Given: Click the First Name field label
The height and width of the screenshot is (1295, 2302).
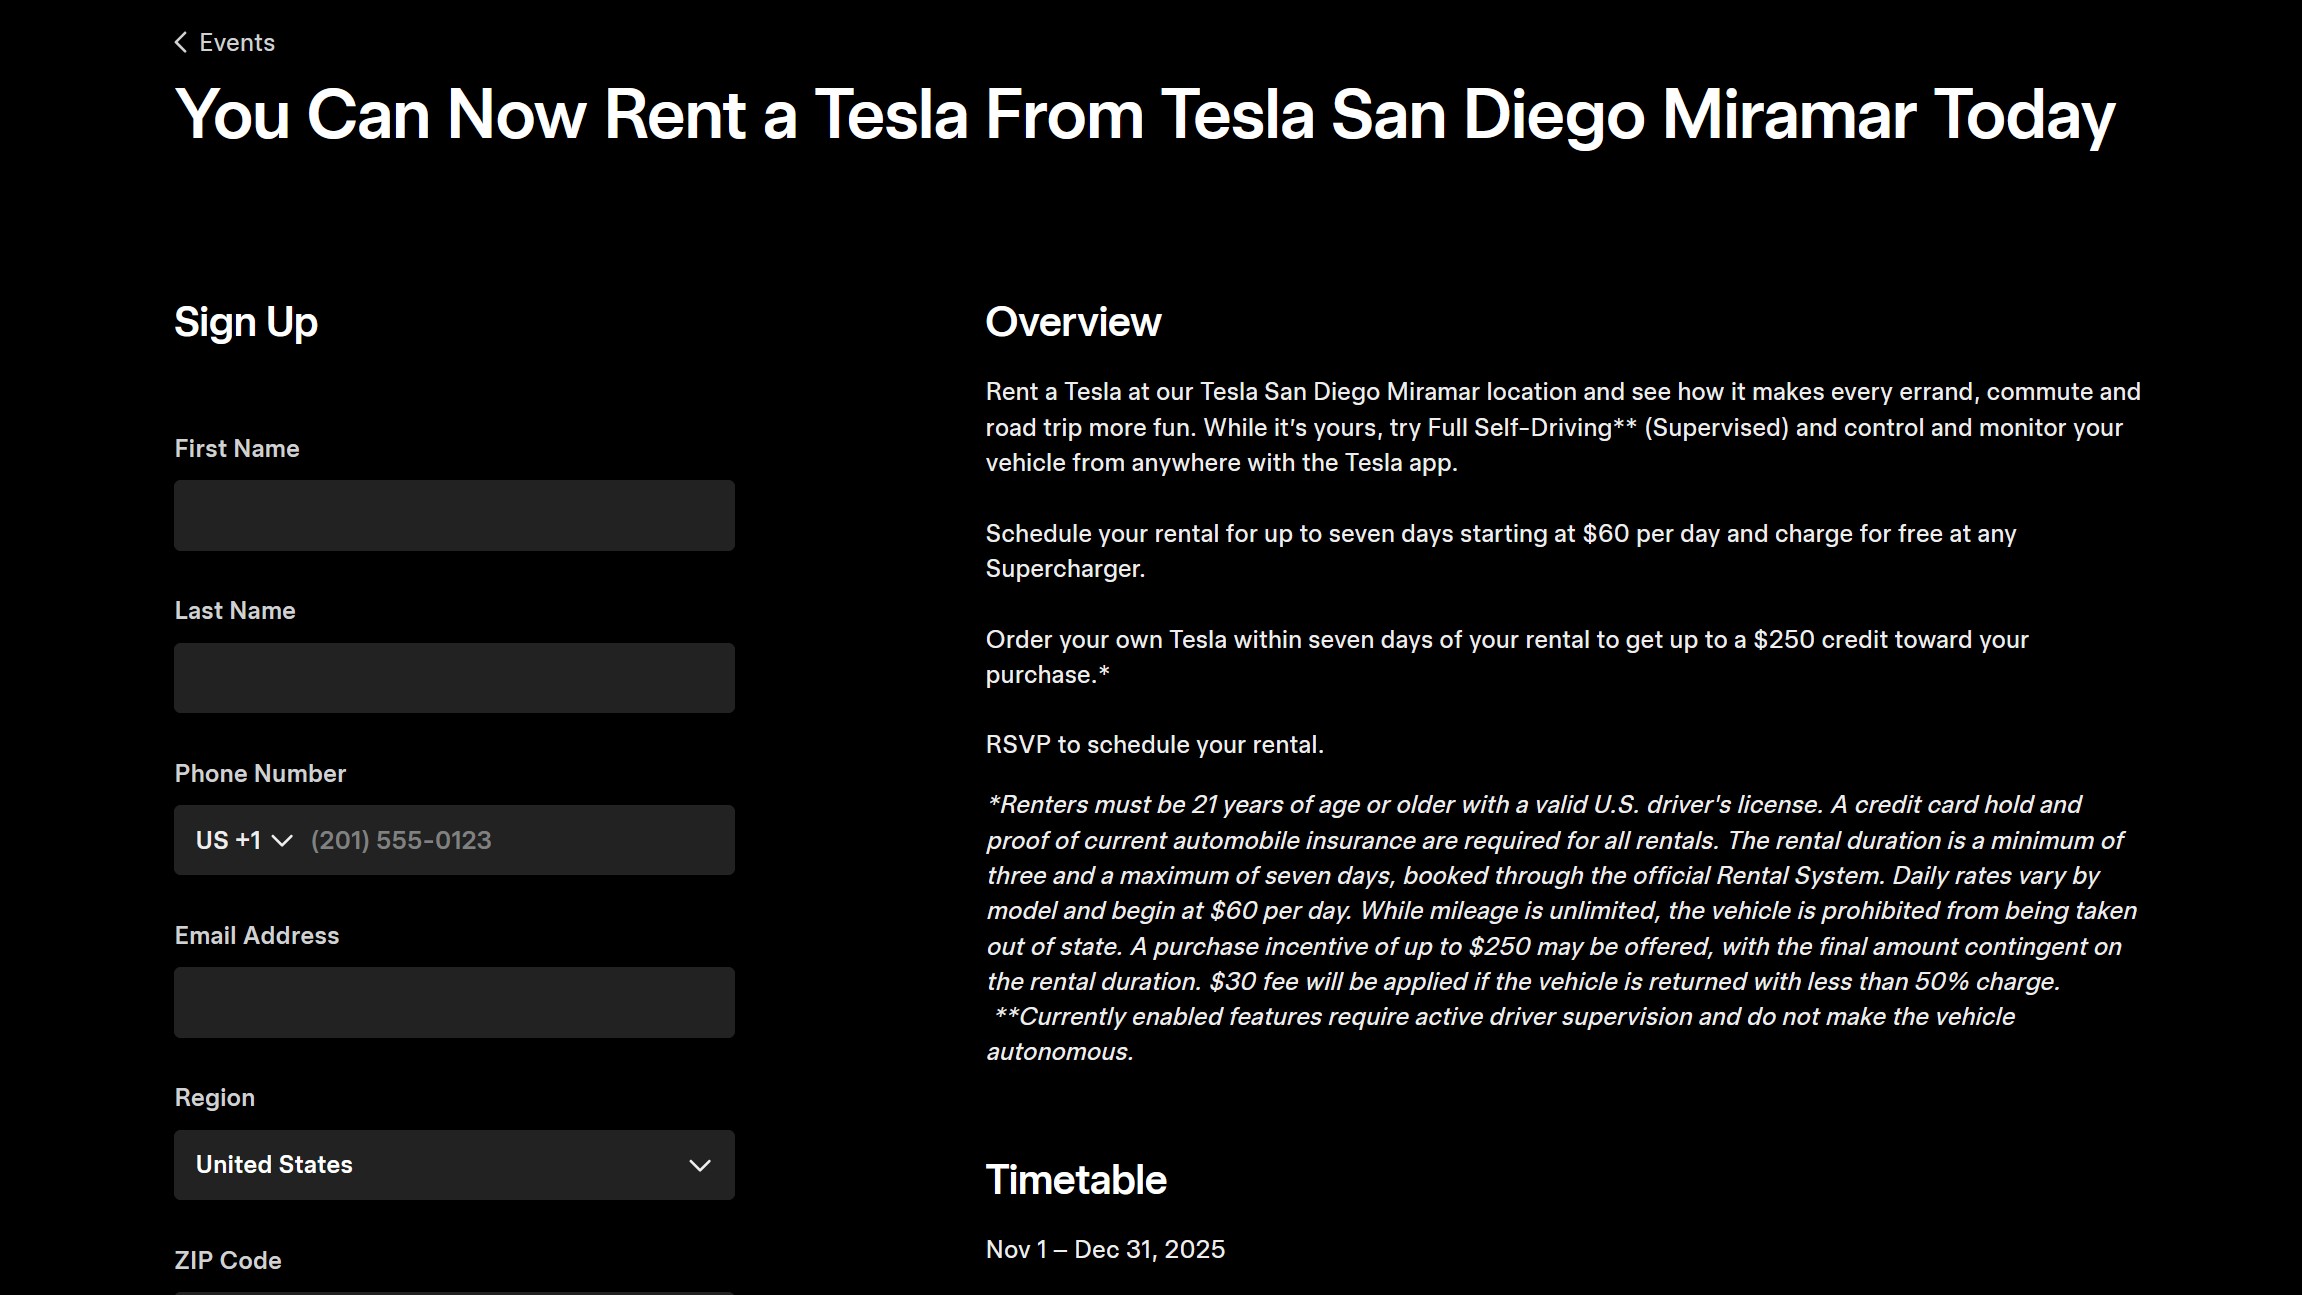Looking at the screenshot, I should 237,449.
